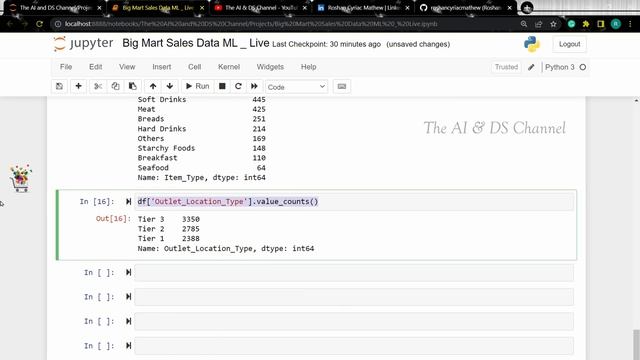
Task: Click the pencil edit mode icon
Action: 531,67
